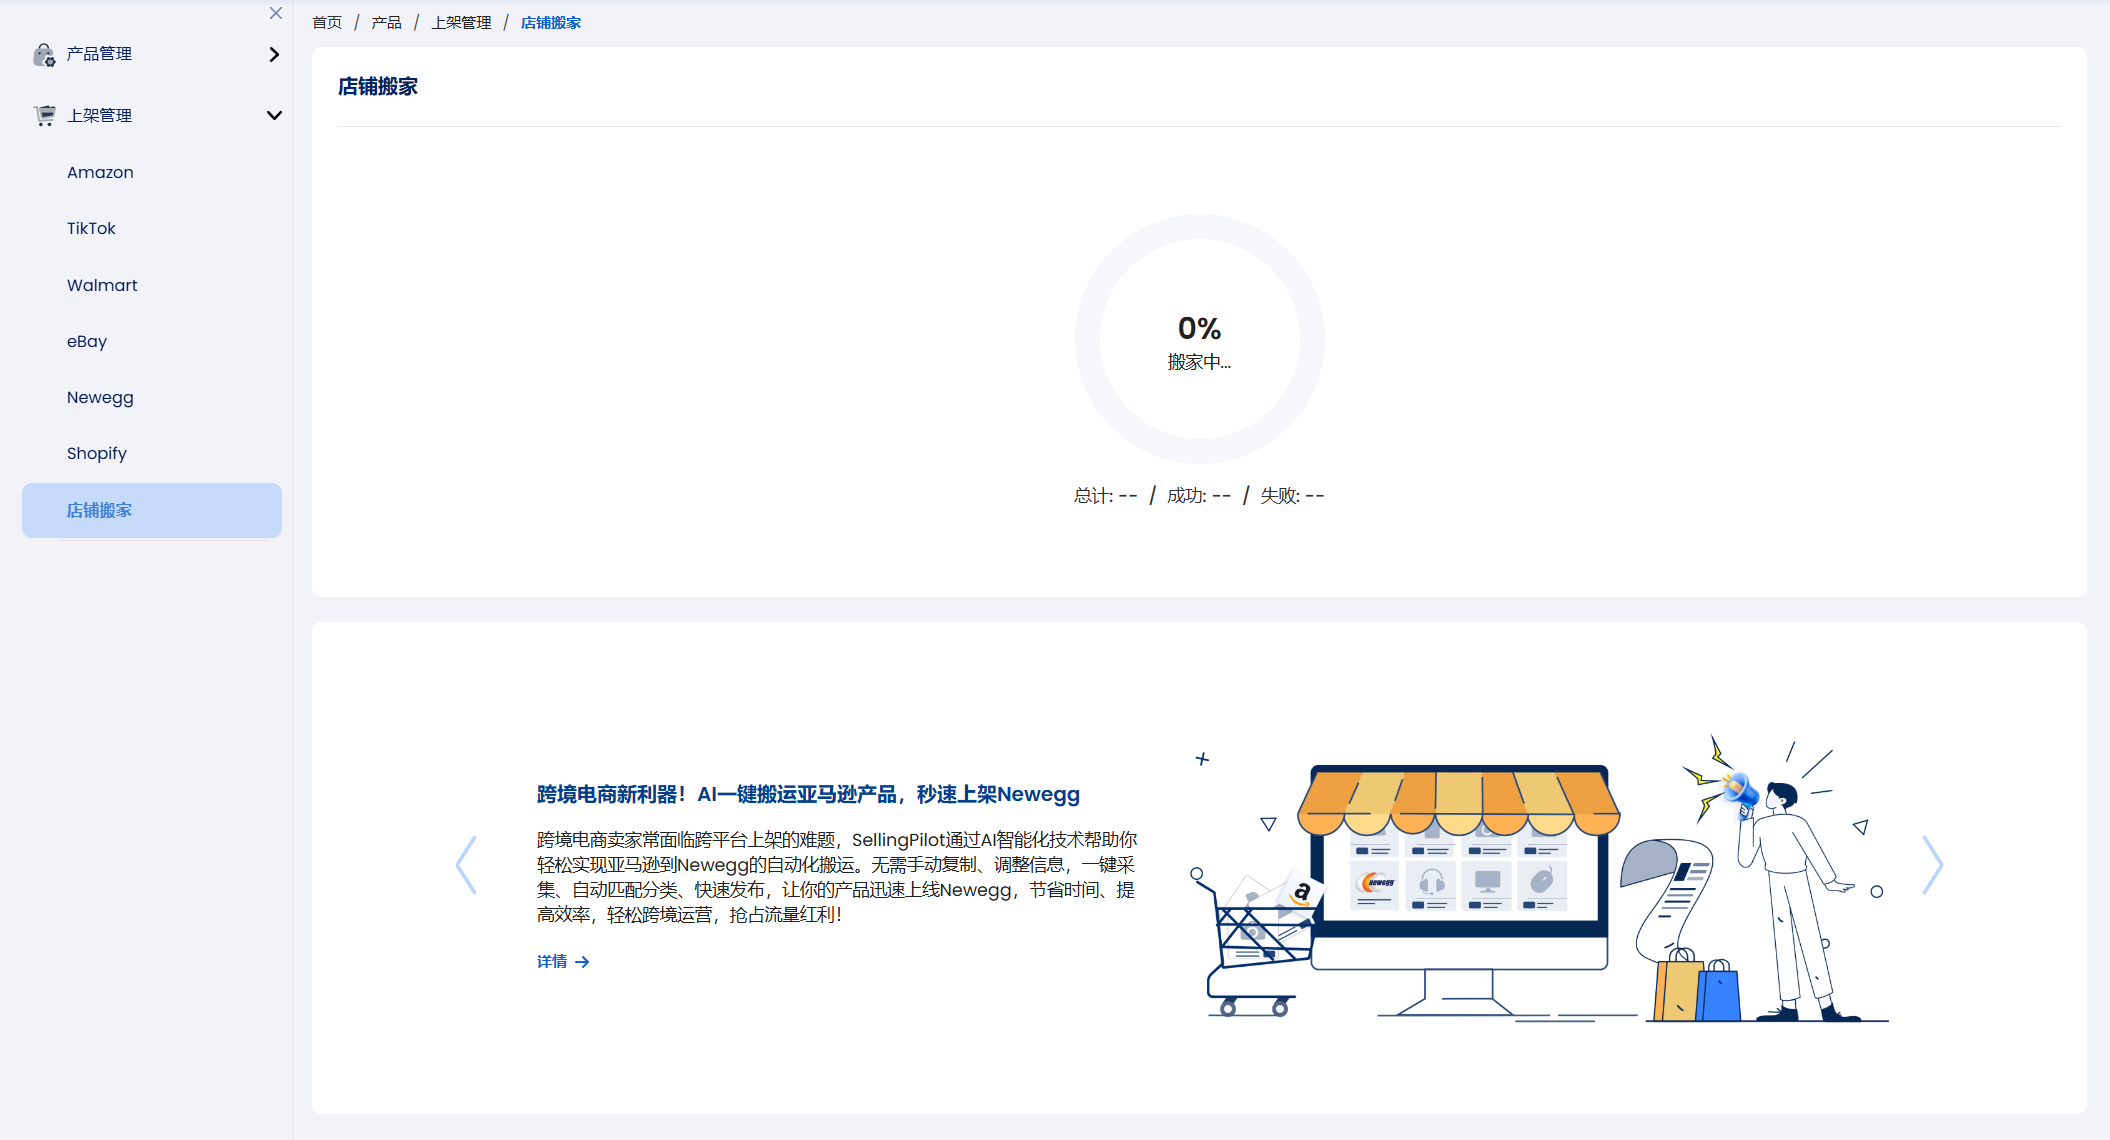The height and width of the screenshot is (1140, 2110).
Task: Click the arrow icon beside 详情
Action: pos(582,962)
